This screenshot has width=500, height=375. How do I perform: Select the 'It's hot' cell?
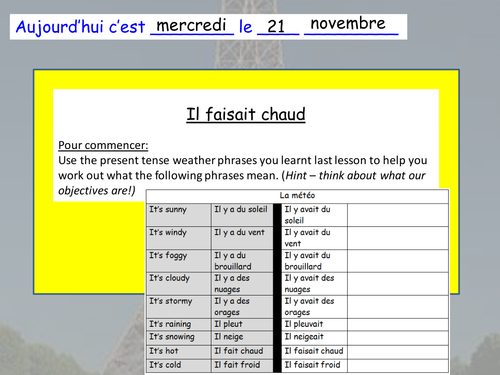click(179, 352)
